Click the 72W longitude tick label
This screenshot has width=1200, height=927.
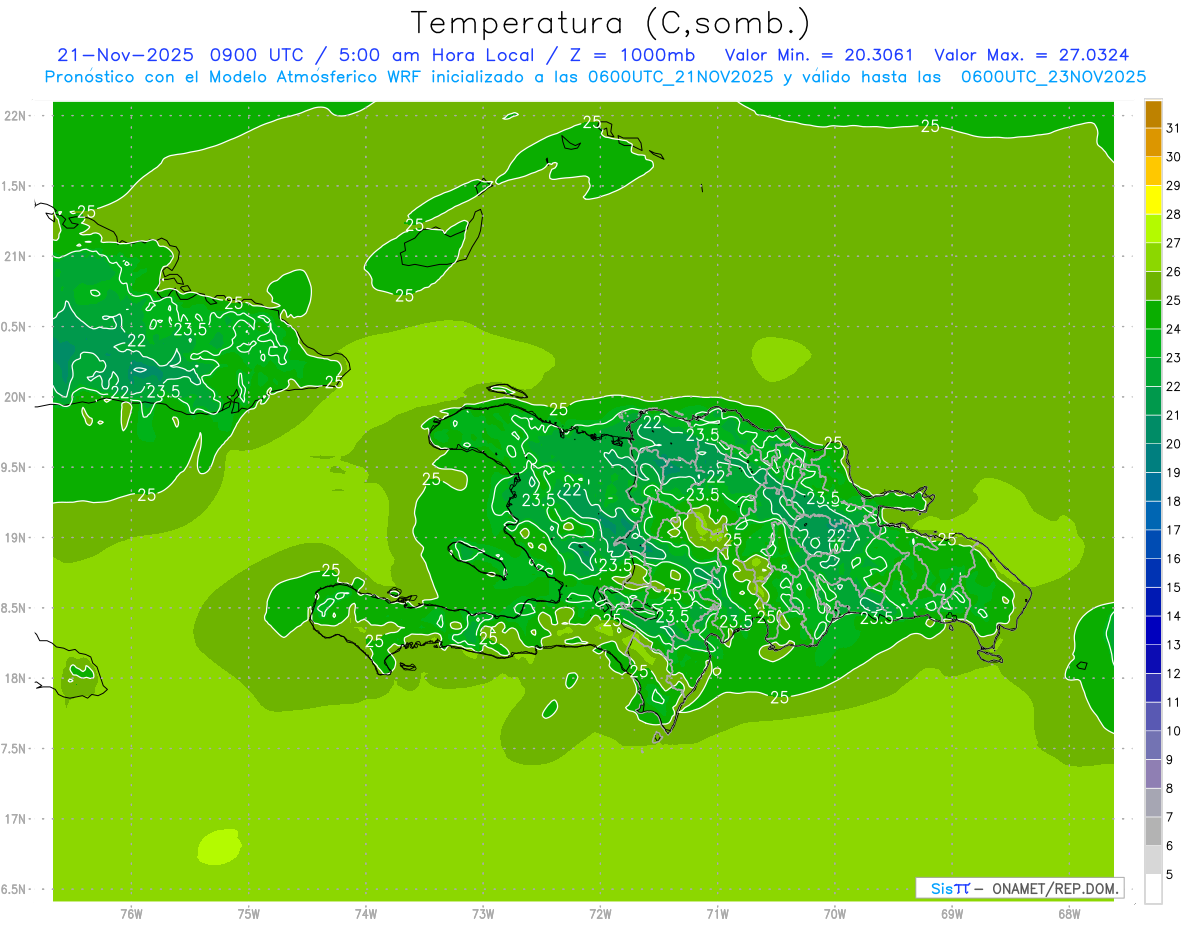(x=600, y=913)
